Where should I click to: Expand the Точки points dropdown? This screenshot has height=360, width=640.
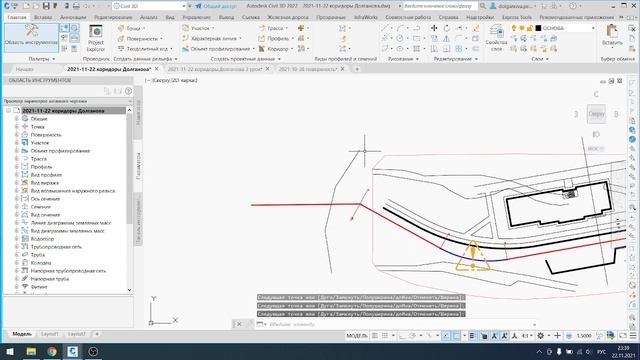pyautogui.click(x=144, y=28)
